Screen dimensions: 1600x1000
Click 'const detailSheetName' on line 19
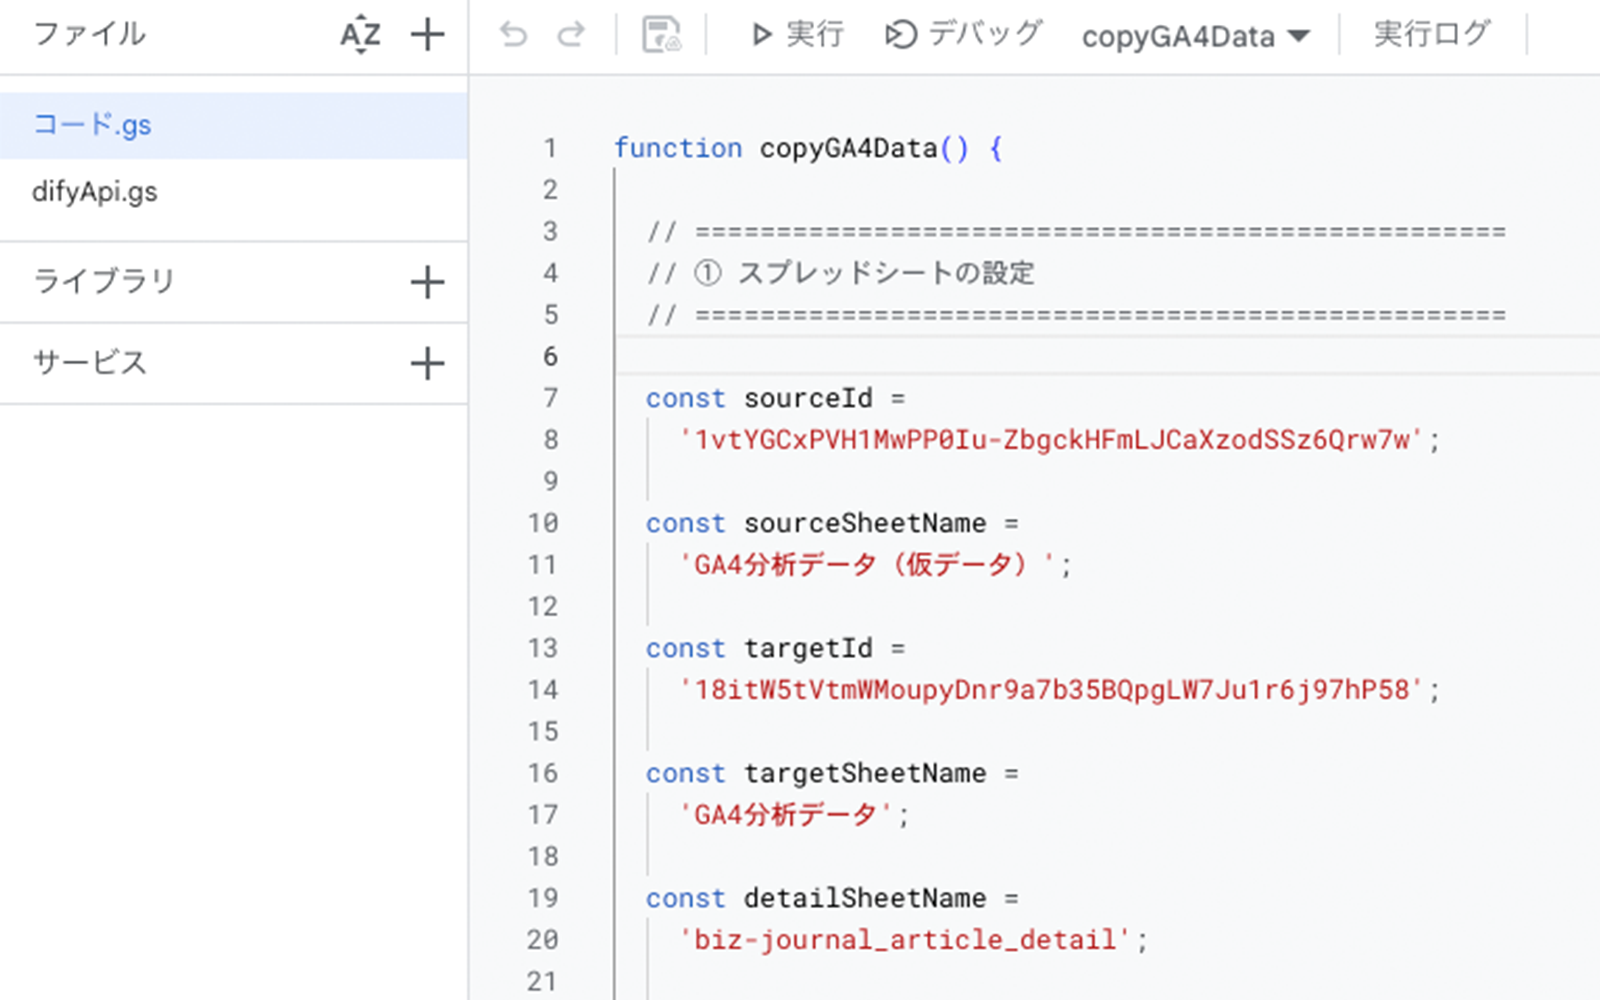click(816, 898)
